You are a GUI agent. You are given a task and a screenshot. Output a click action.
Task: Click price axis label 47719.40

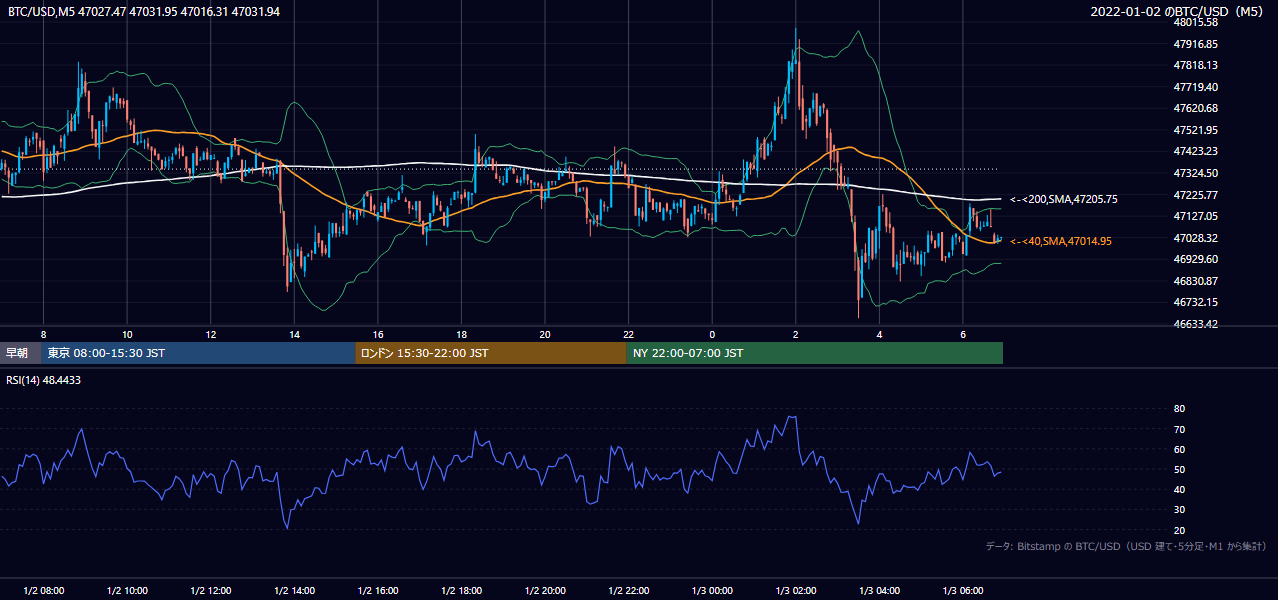point(1196,87)
